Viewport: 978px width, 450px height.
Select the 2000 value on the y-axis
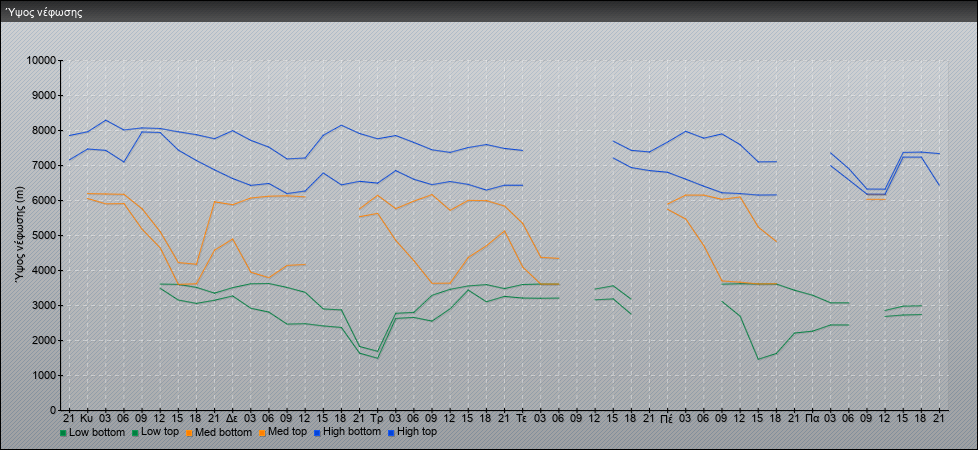44,340
